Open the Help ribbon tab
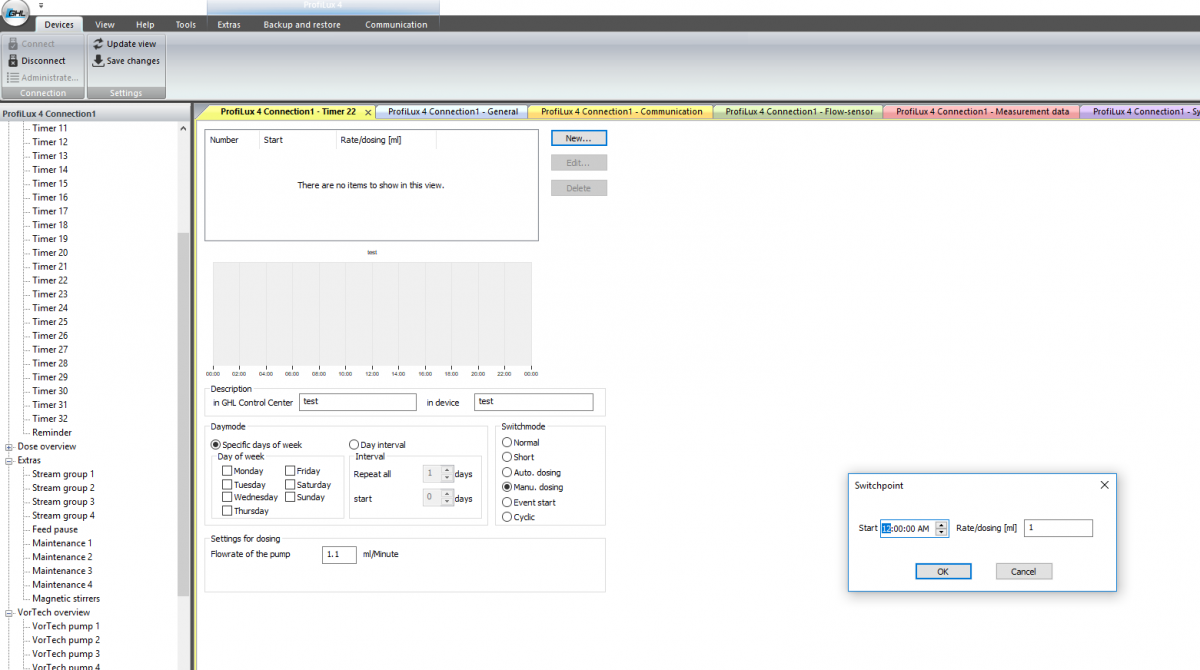This screenshot has height=670, width=1200. (x=145, y=24)
